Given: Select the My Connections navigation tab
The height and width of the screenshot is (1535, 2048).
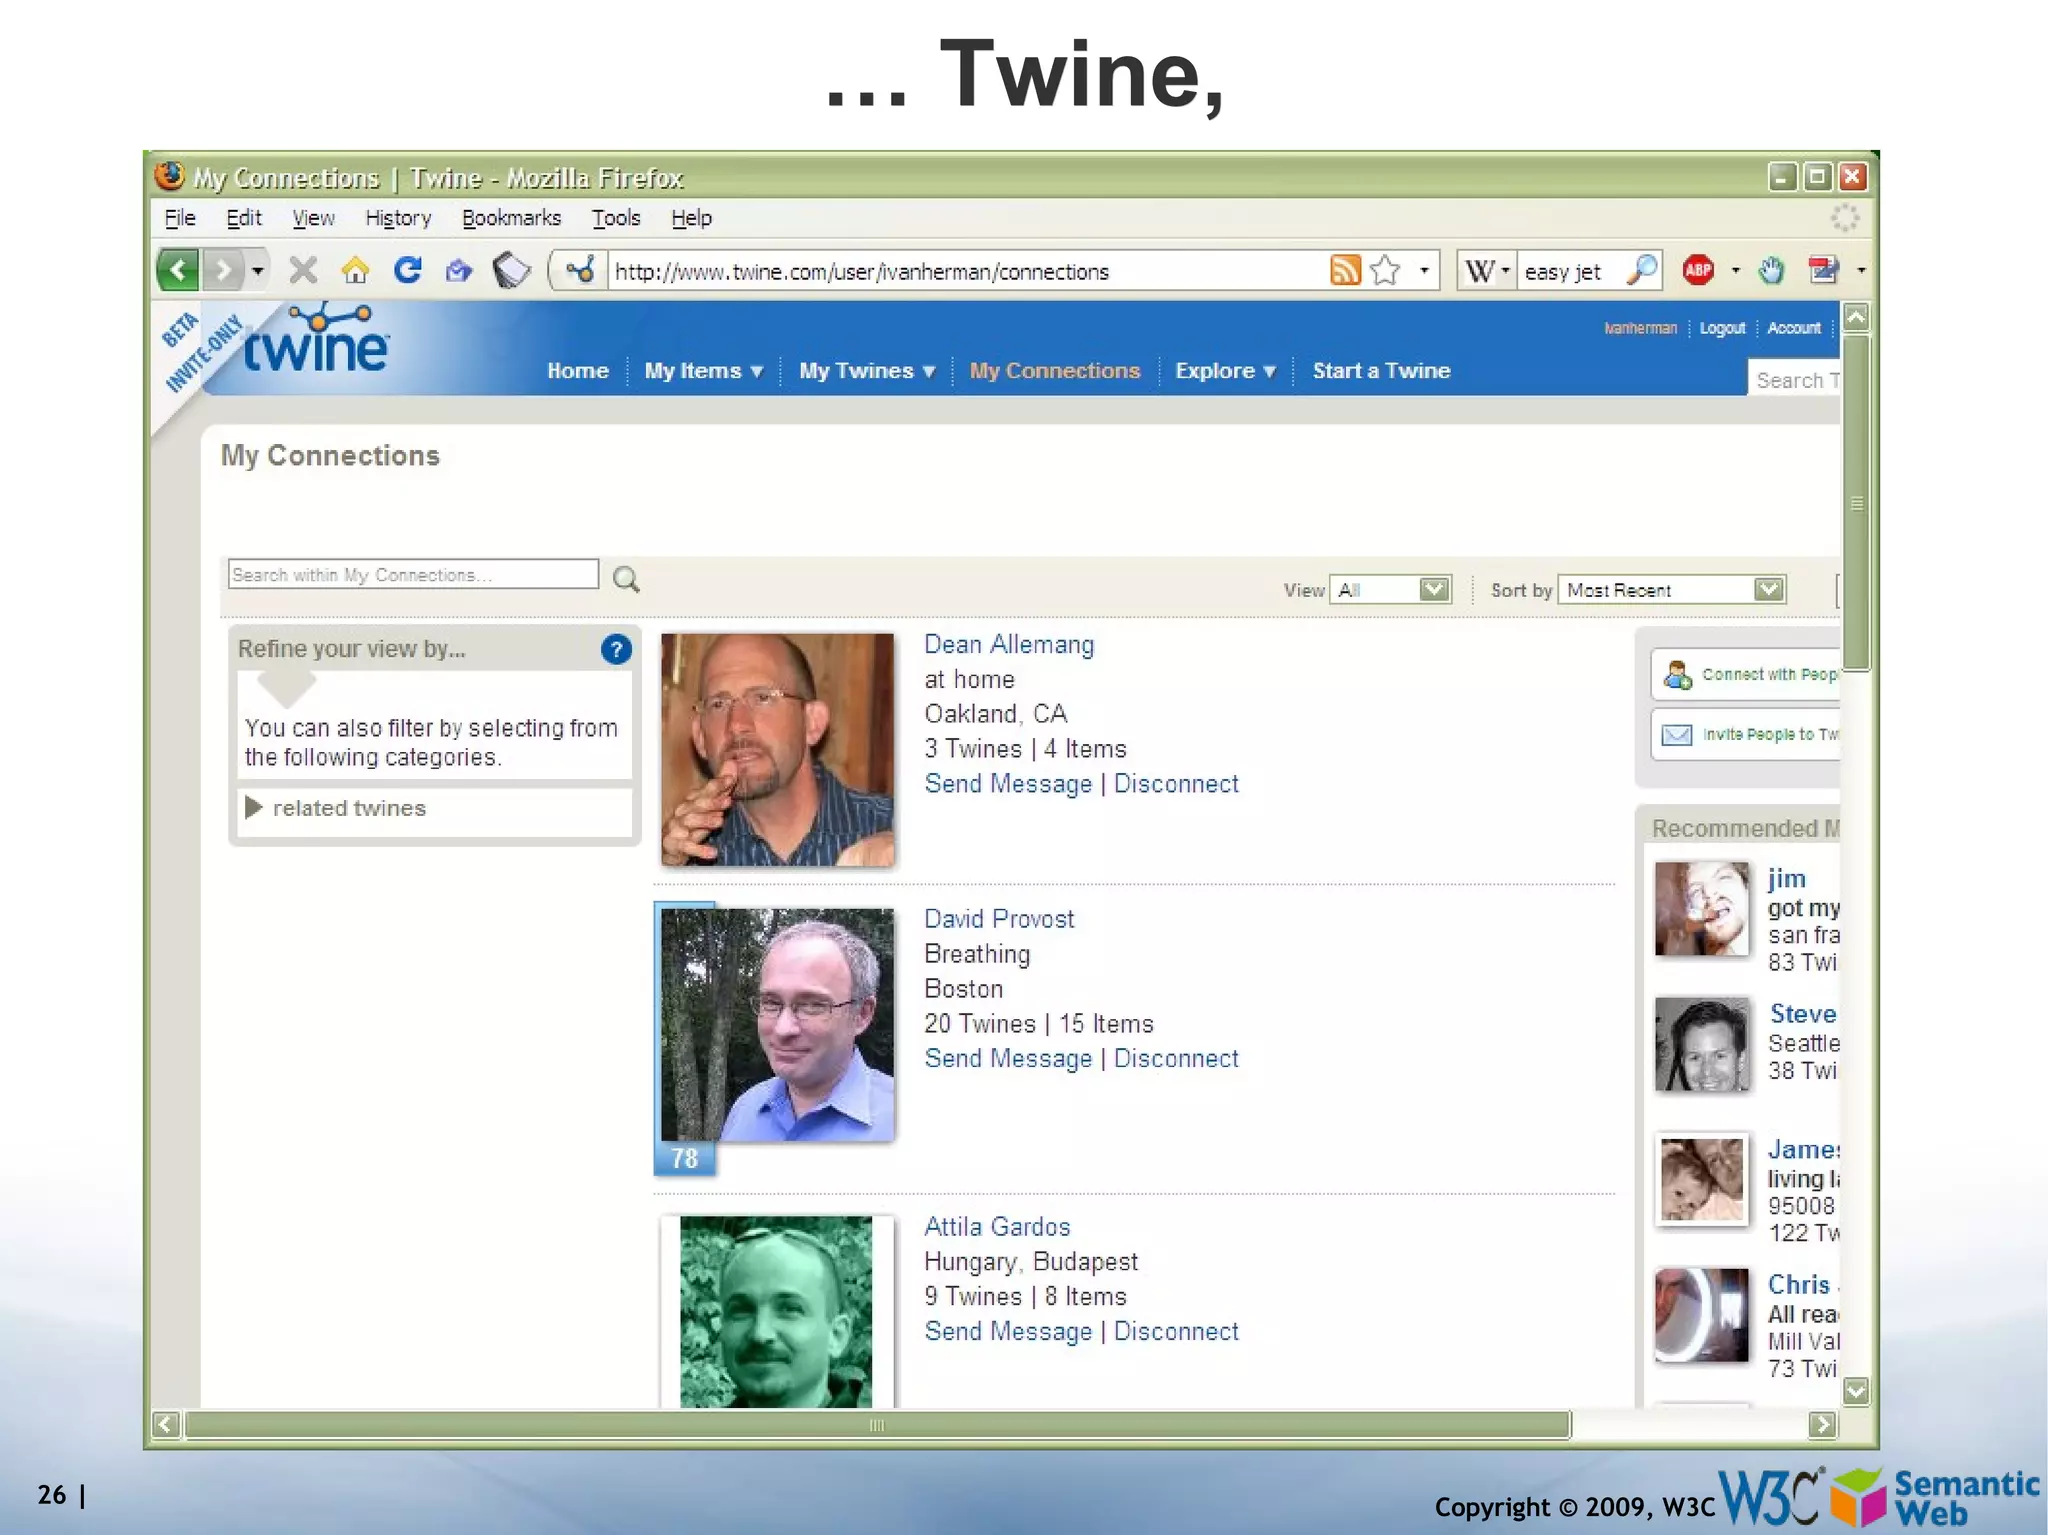Looking at the screenshot, I should tap(1054, 371).
